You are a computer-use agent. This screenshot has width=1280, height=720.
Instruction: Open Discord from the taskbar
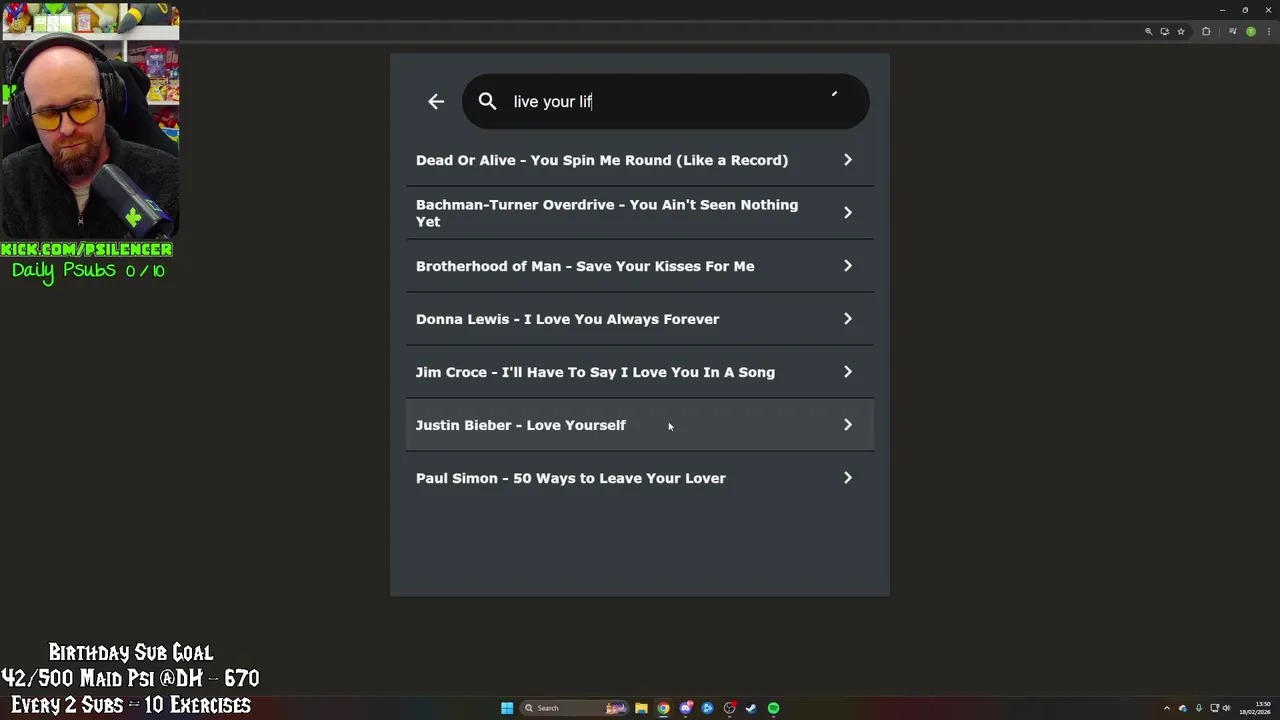point(686,708)
